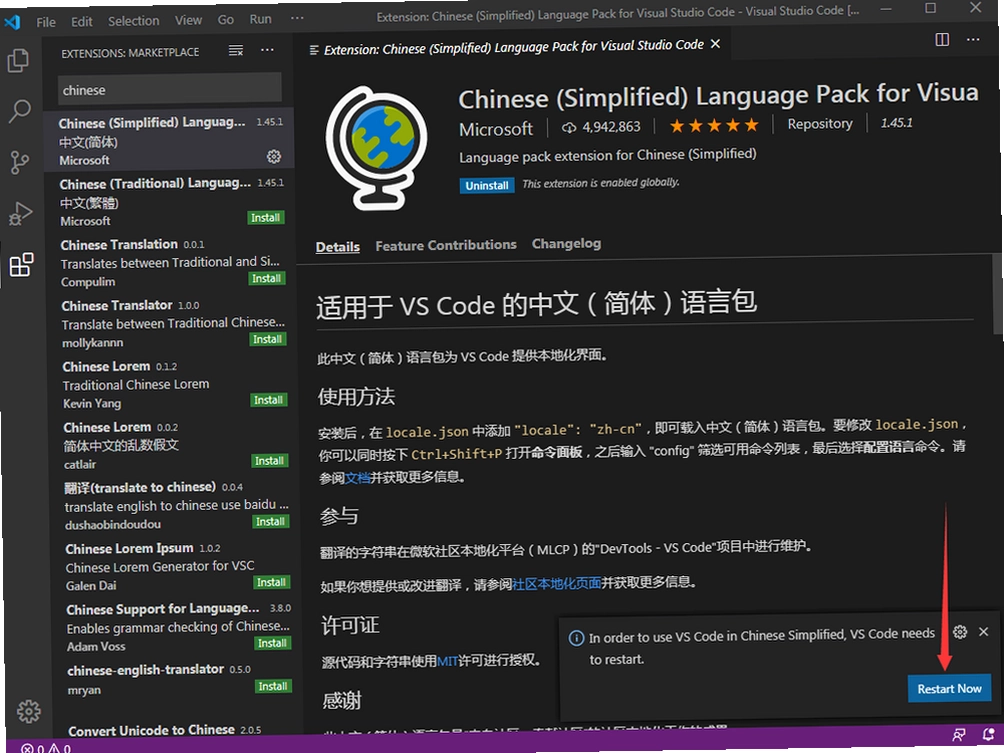Install Chinese (Traditional) Language Pack

(265, 218)
